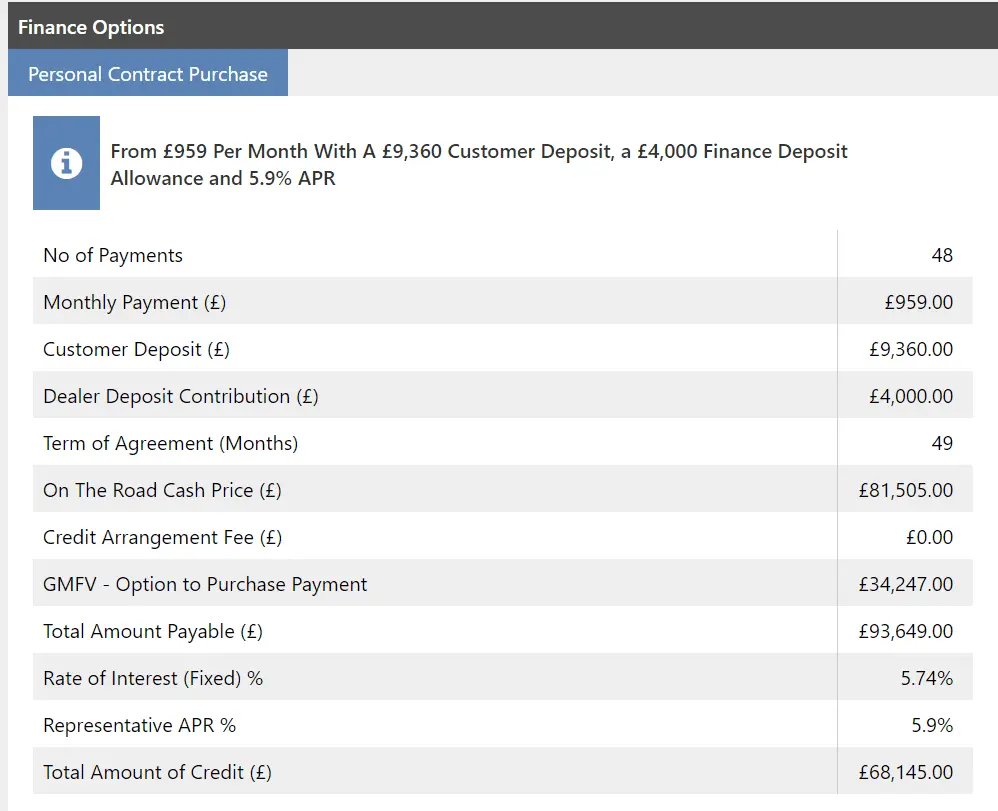Select the £93,649.00 total payable value

905,631
